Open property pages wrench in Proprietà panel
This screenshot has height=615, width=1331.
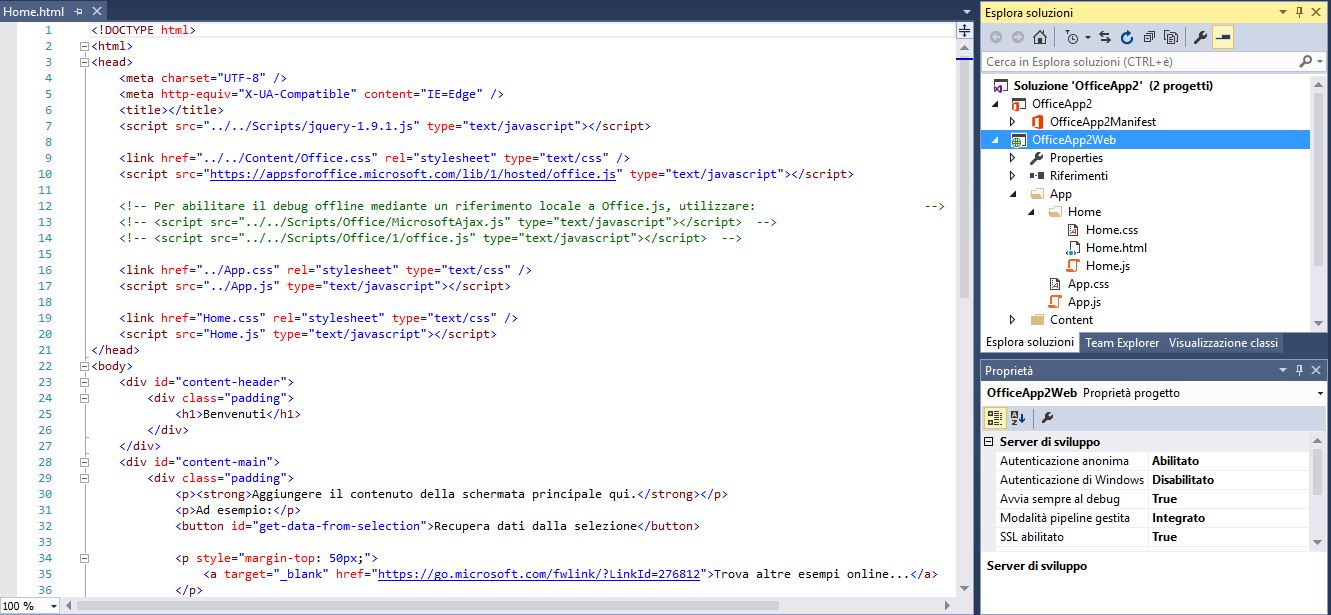(x=1047, y=418)
